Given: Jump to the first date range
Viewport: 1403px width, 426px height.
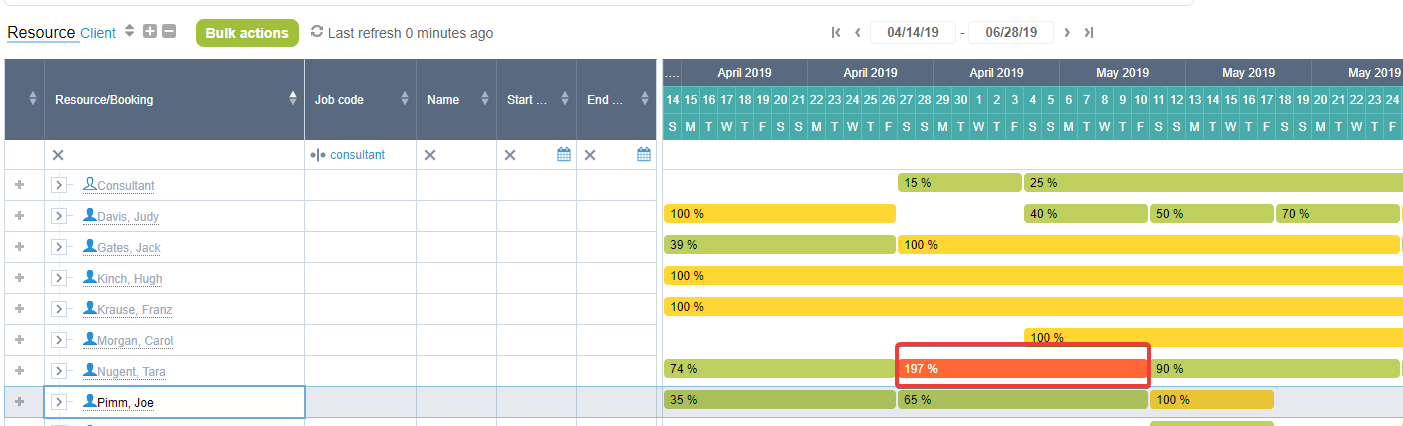Looking at the screenshot, I should tap(836, 33).
